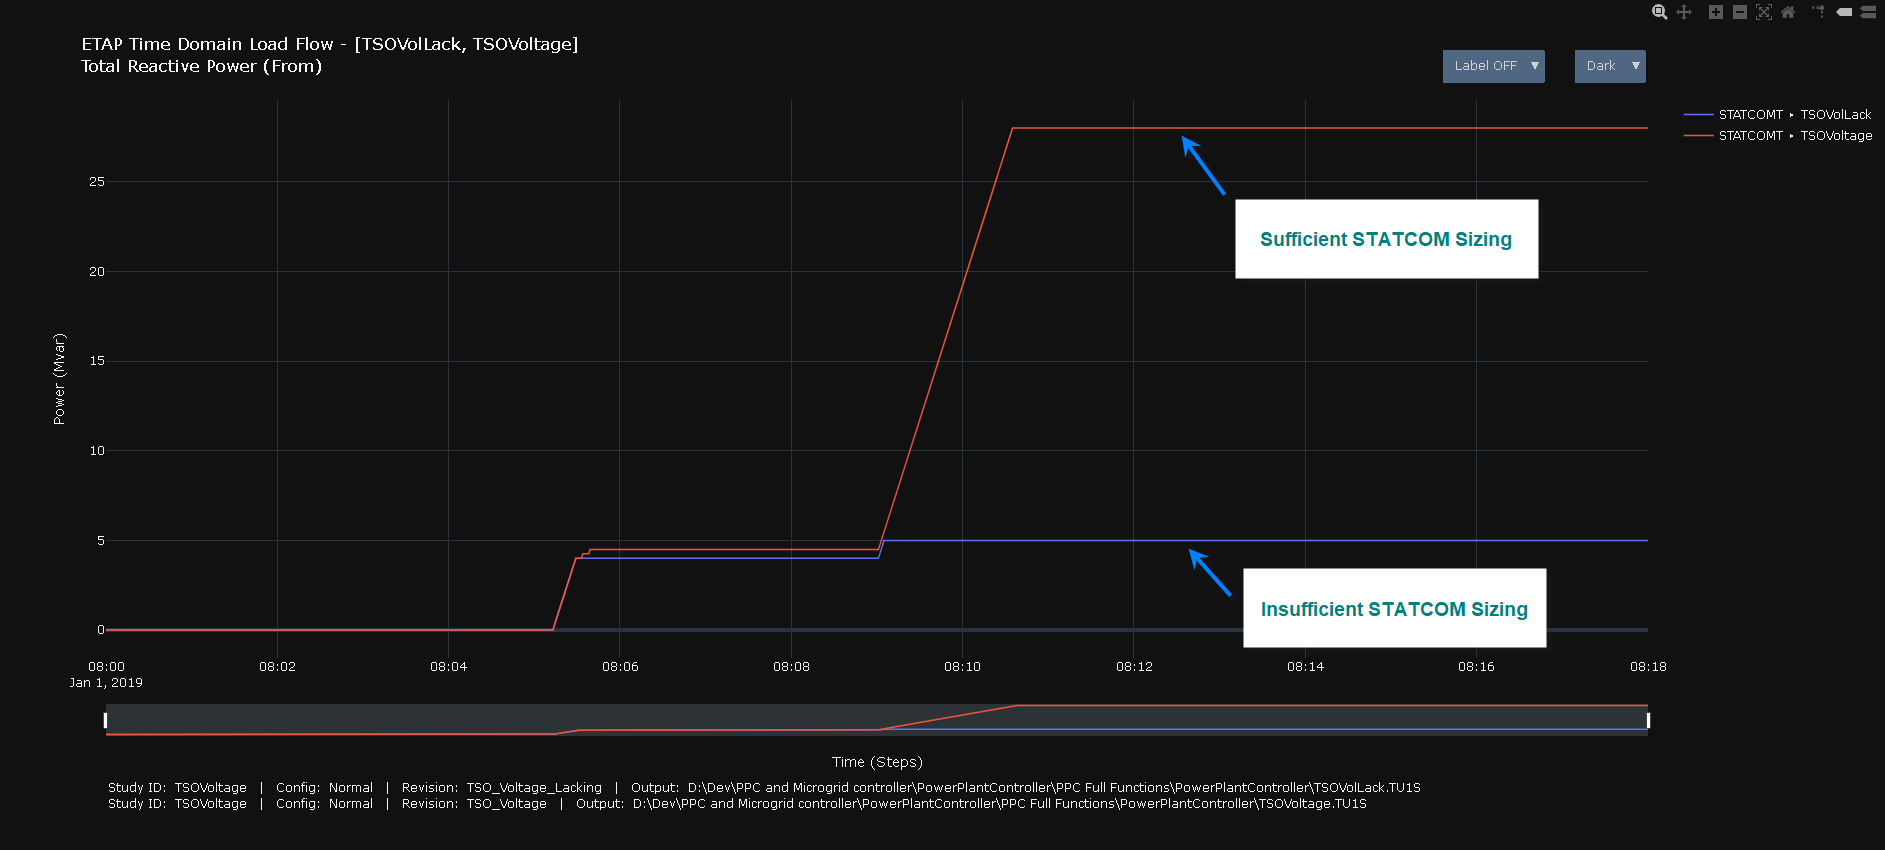Click the Zoom in plus icon
The height and width of the screenshot is (850, 1885).
(x=1716, y=12)
